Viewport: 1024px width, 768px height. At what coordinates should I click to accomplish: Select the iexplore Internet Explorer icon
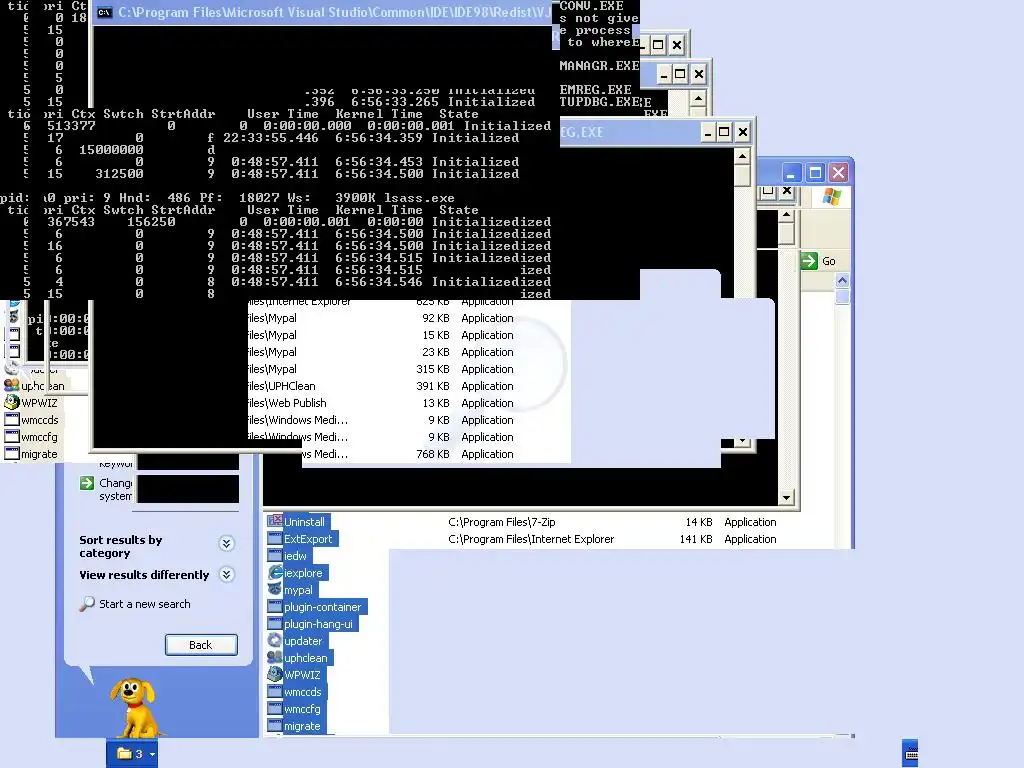(x=275, y=572)
